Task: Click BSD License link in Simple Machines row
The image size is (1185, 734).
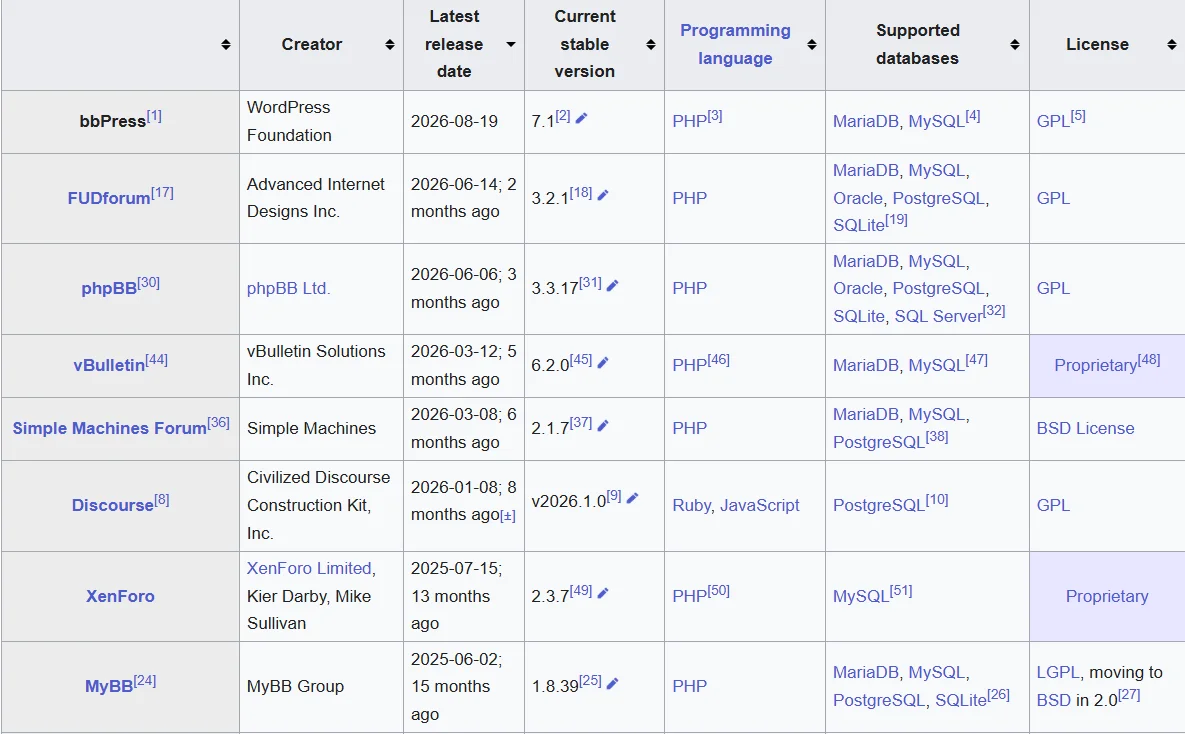Action: pyautogui.click(x=1085, y=428)
